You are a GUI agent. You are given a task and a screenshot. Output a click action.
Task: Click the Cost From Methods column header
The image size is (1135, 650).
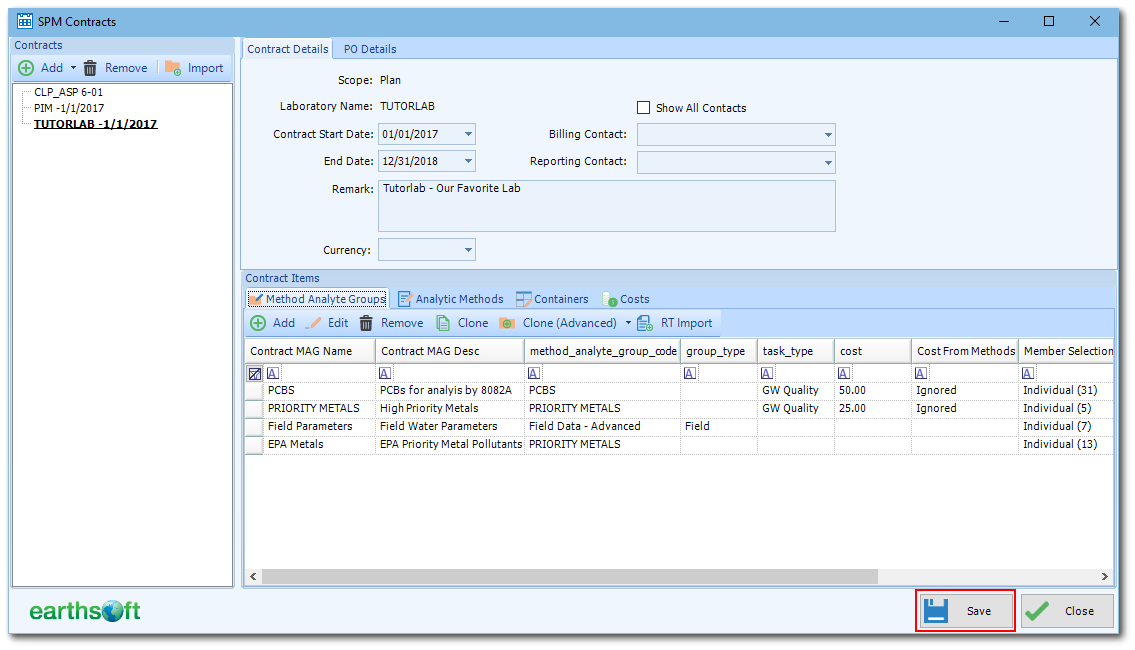(x=965, y=351)
